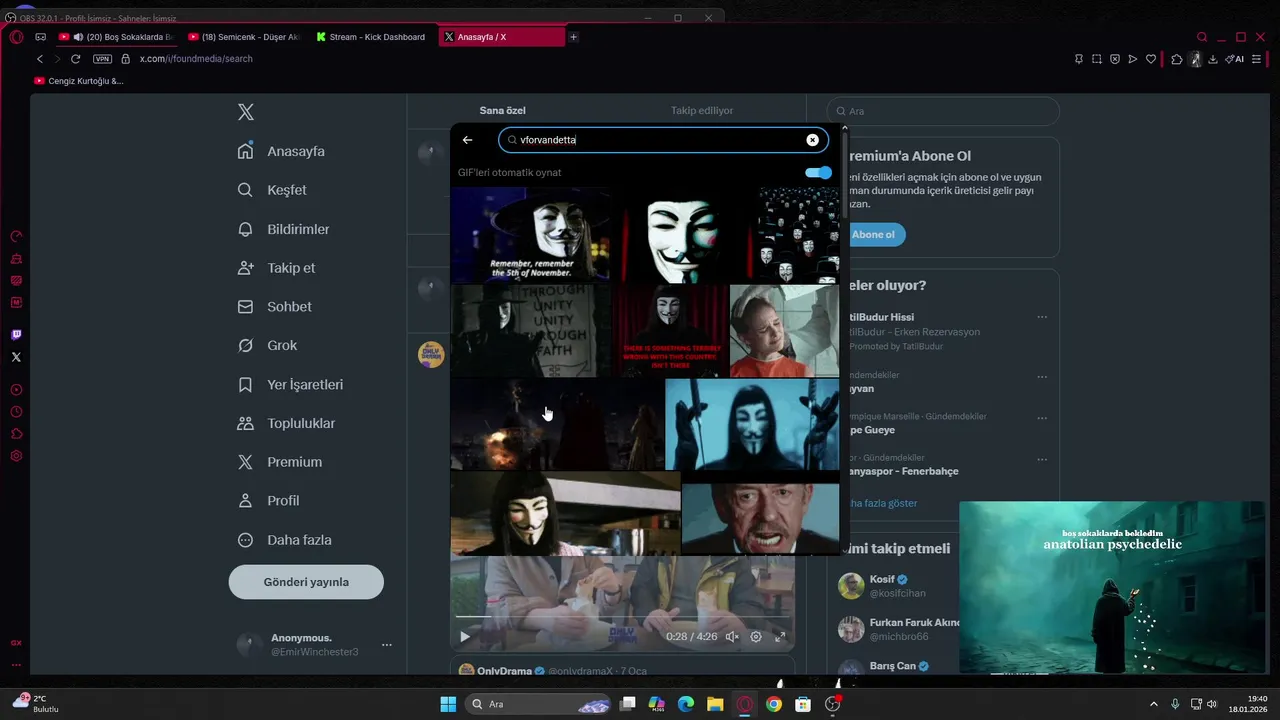Select the 'Unity through faith' GIF
The image size is (1280, 720).
click(530, 331)
